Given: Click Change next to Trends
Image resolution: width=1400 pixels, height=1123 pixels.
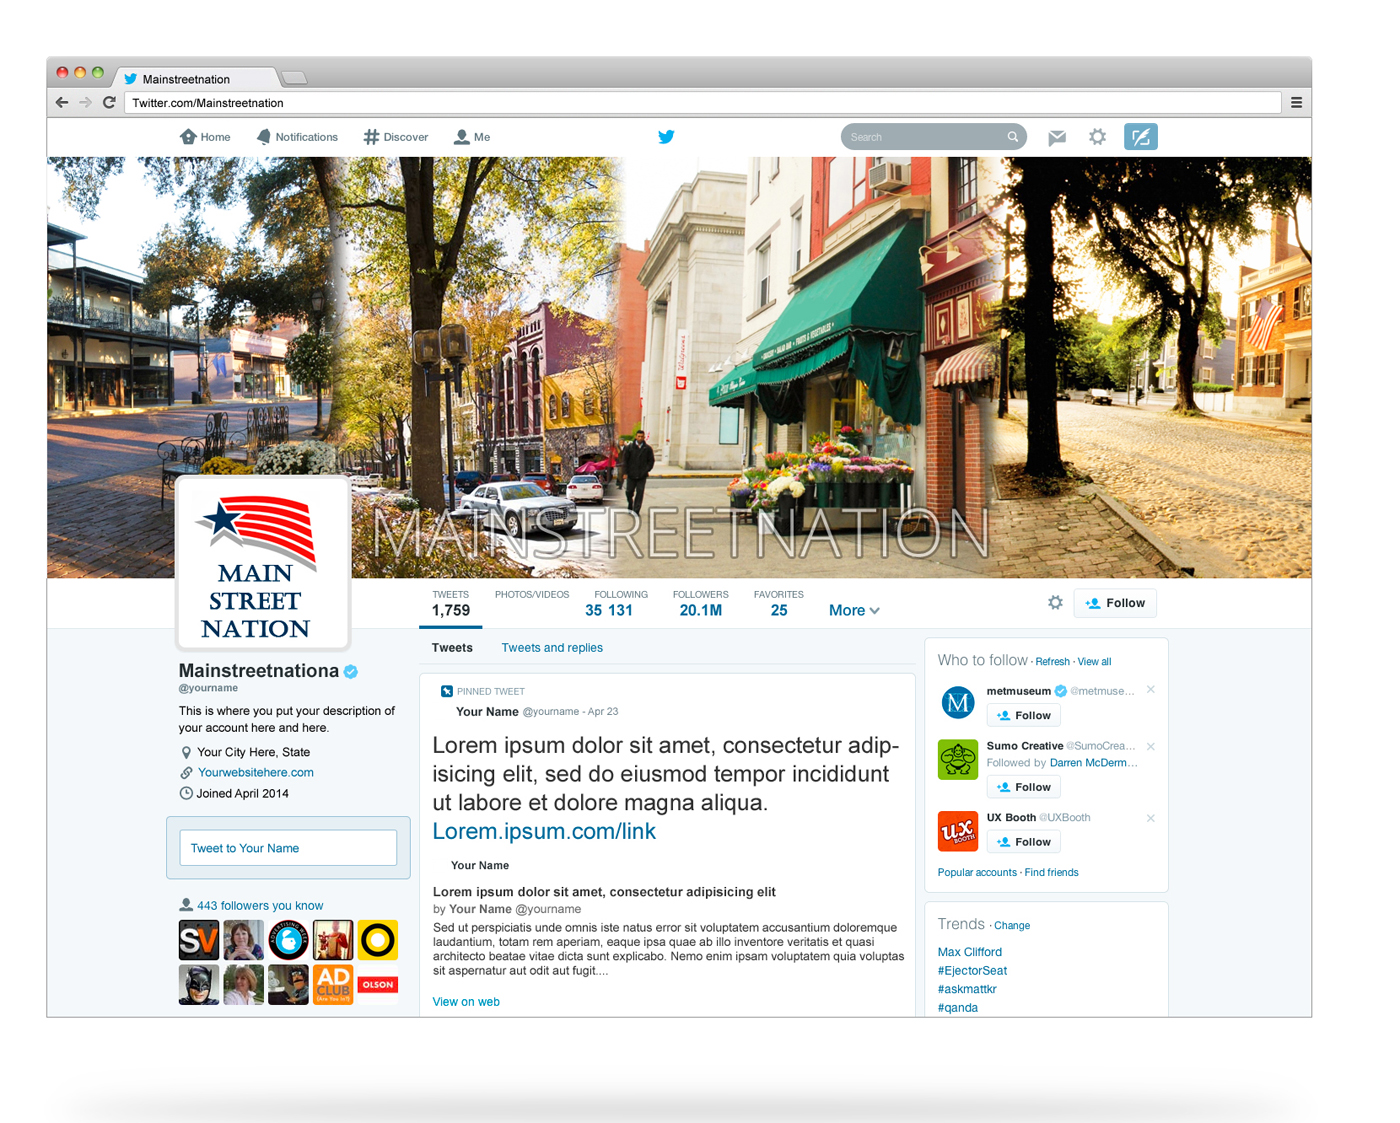Looking at the screenshot, I should pyautogui.click(x=1012, y=926).
